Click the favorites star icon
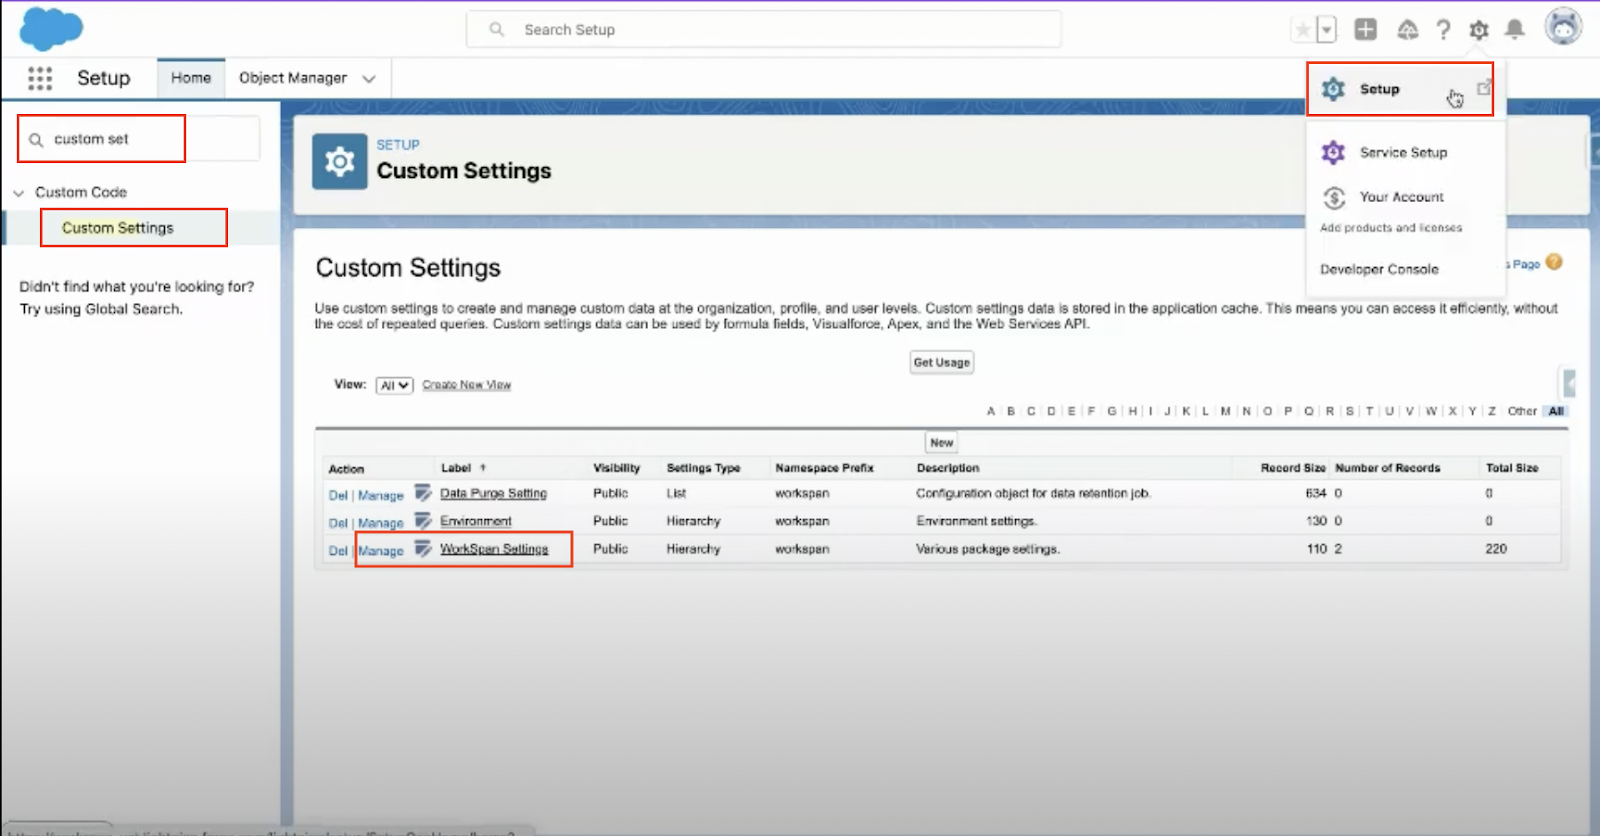This screenshot has height=836, width=1600. pos(1302,30)
